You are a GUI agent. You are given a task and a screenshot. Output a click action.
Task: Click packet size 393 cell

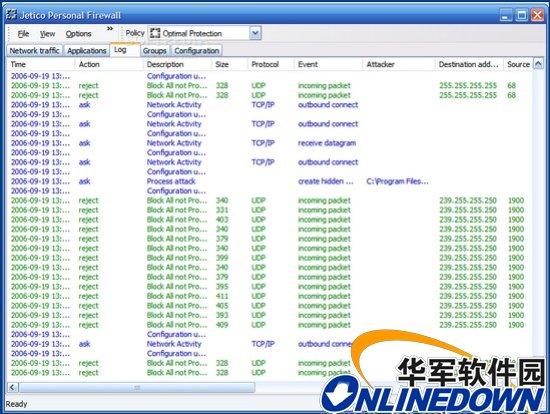(222, 315)
